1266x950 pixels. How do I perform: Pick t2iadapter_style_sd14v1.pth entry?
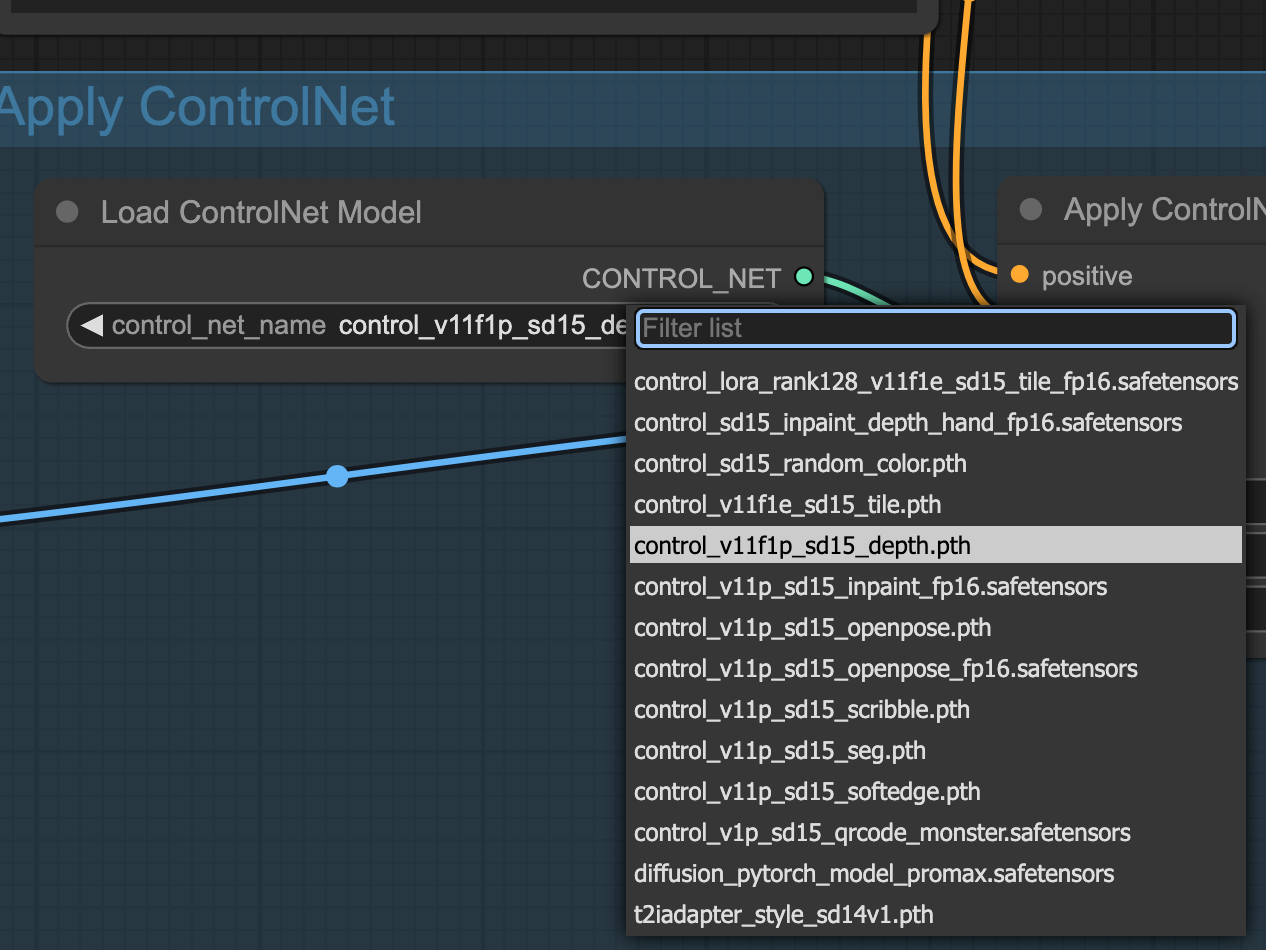point(783,915)
